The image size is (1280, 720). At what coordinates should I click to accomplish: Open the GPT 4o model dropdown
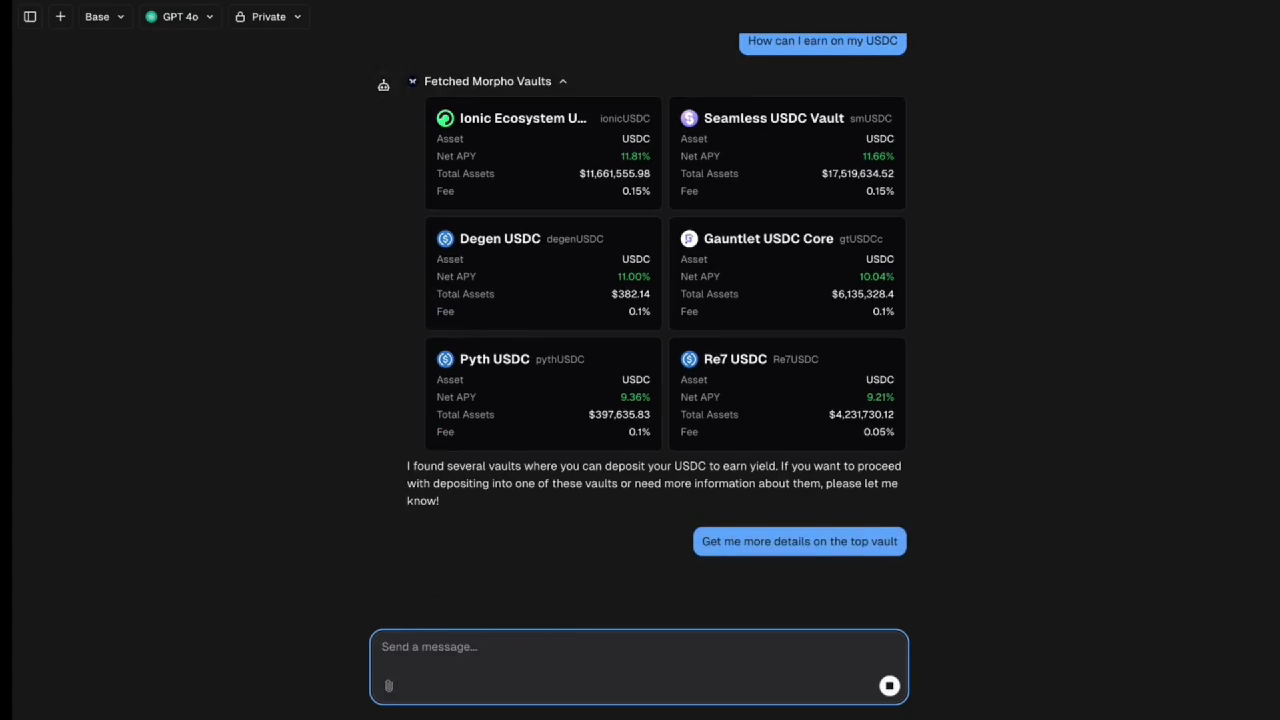tap(179, 17)
